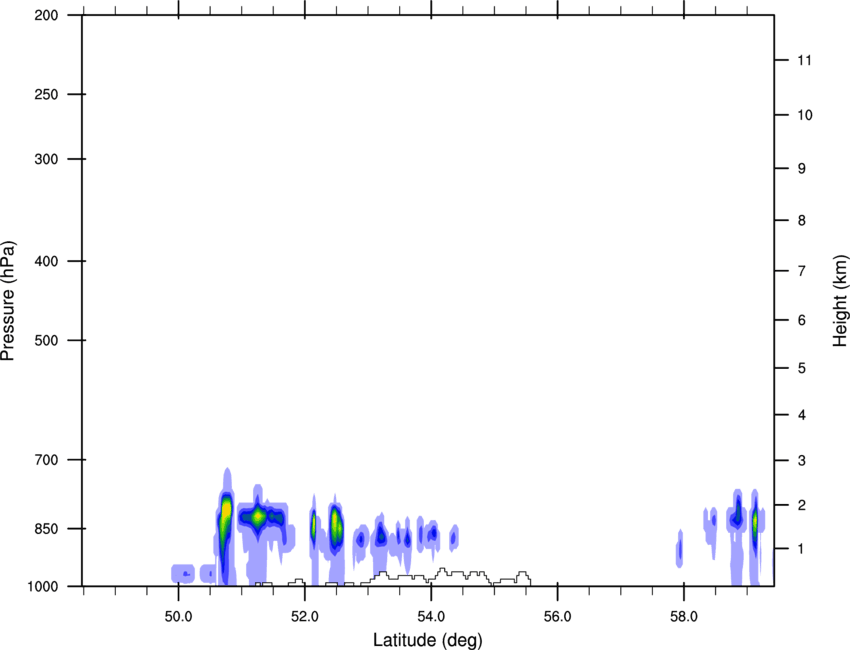Select the 6 km height tick label
This screenshot has height=650, width=850.
pos(801,320)
